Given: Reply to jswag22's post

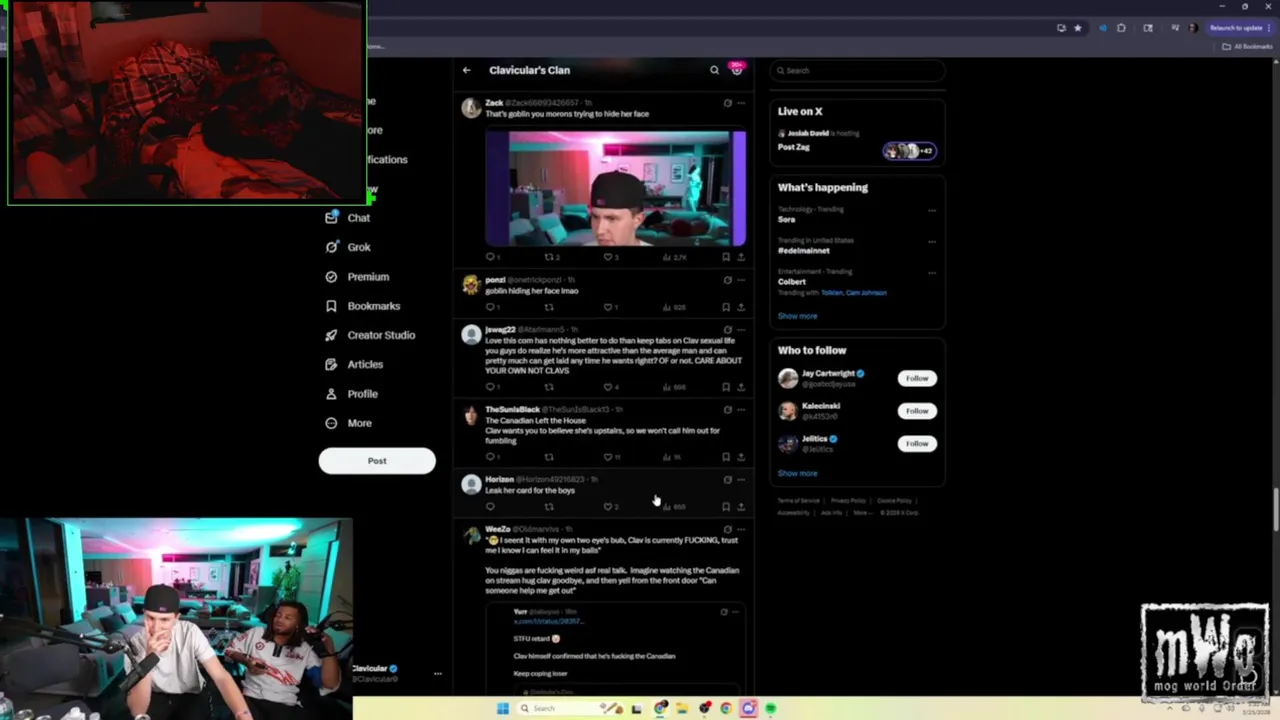Looking at the screenshot, I should click(x=491, y=387).
